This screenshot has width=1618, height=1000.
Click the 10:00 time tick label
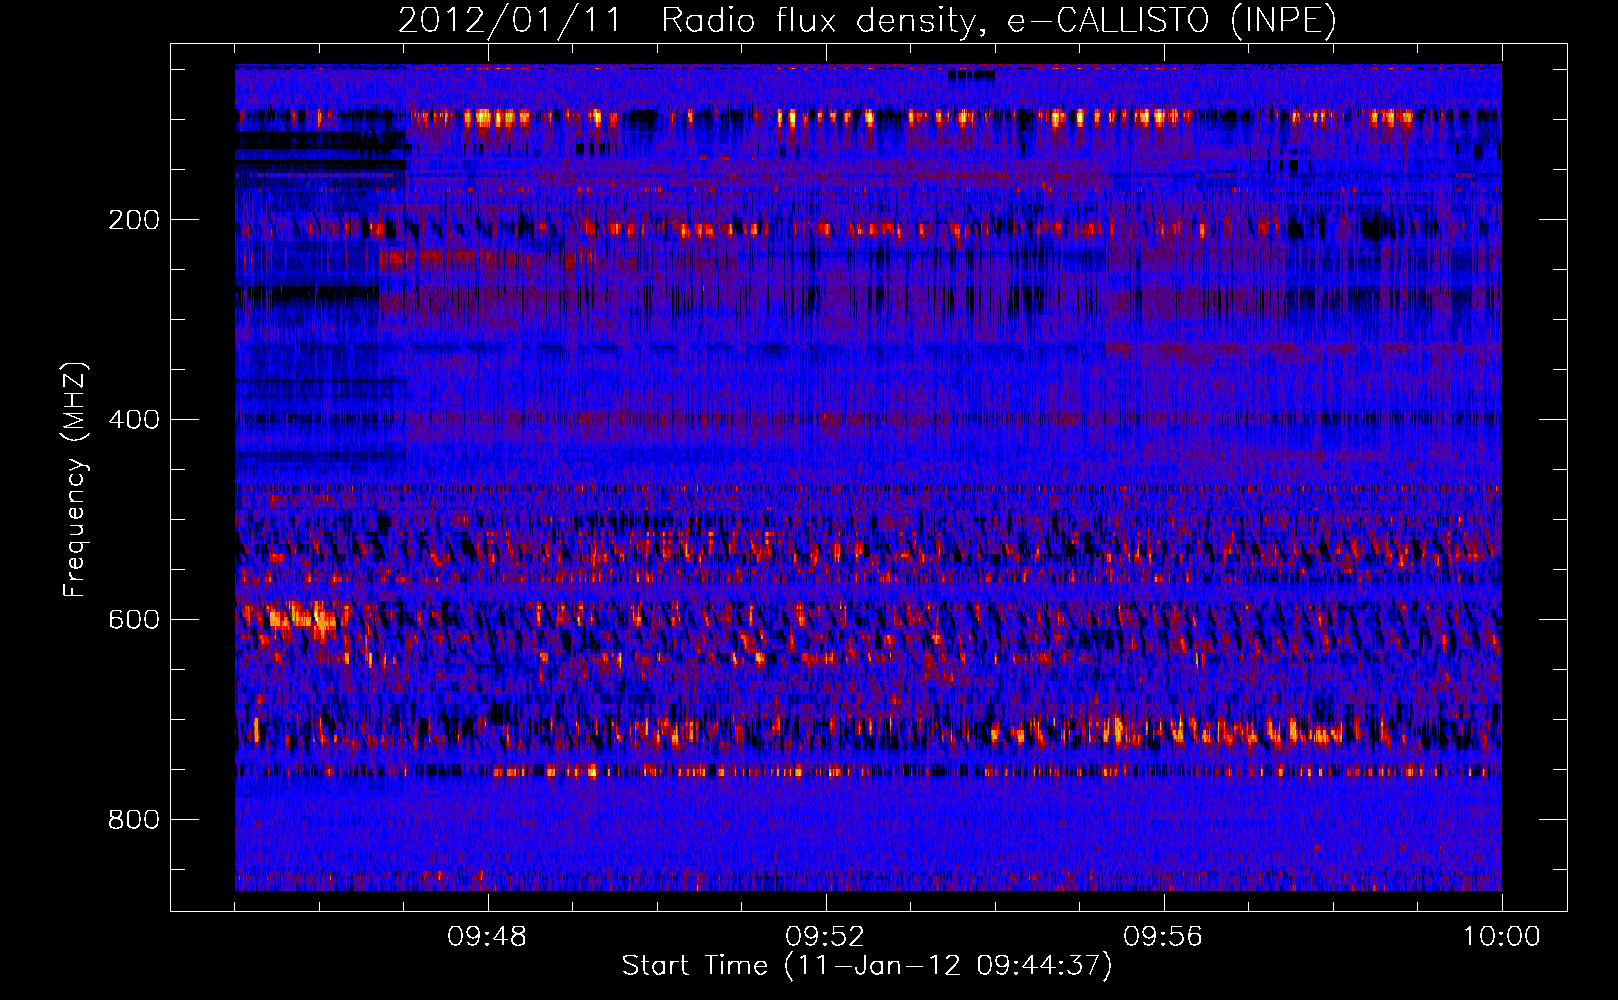coord(1501,937)
